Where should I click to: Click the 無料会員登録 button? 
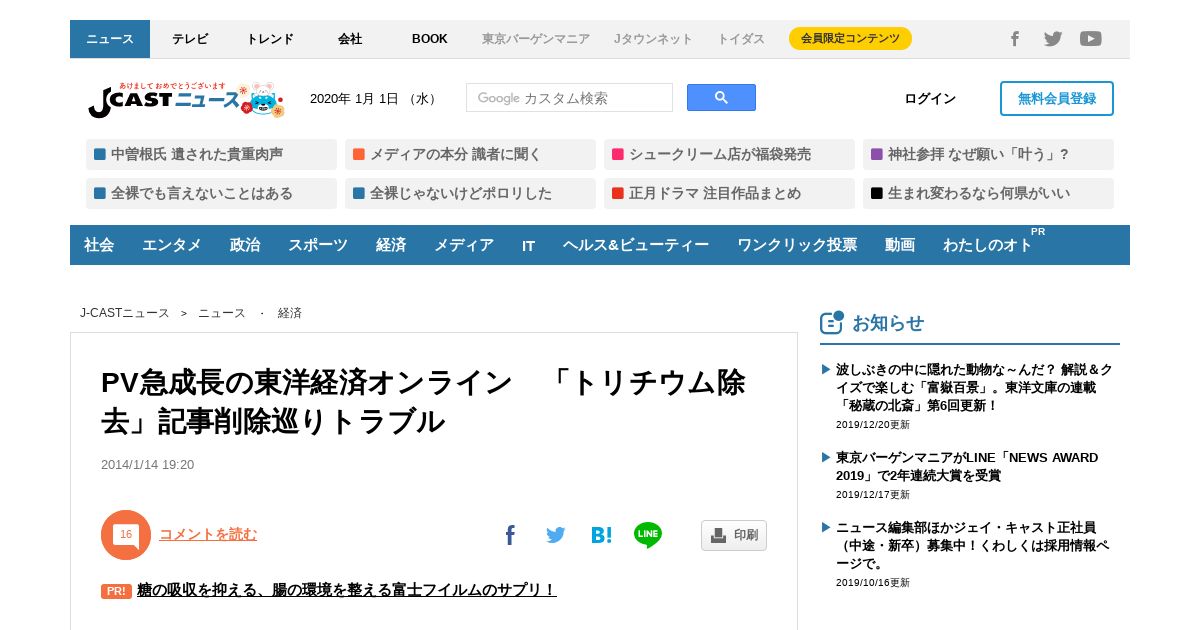[x=1057, y=98]
